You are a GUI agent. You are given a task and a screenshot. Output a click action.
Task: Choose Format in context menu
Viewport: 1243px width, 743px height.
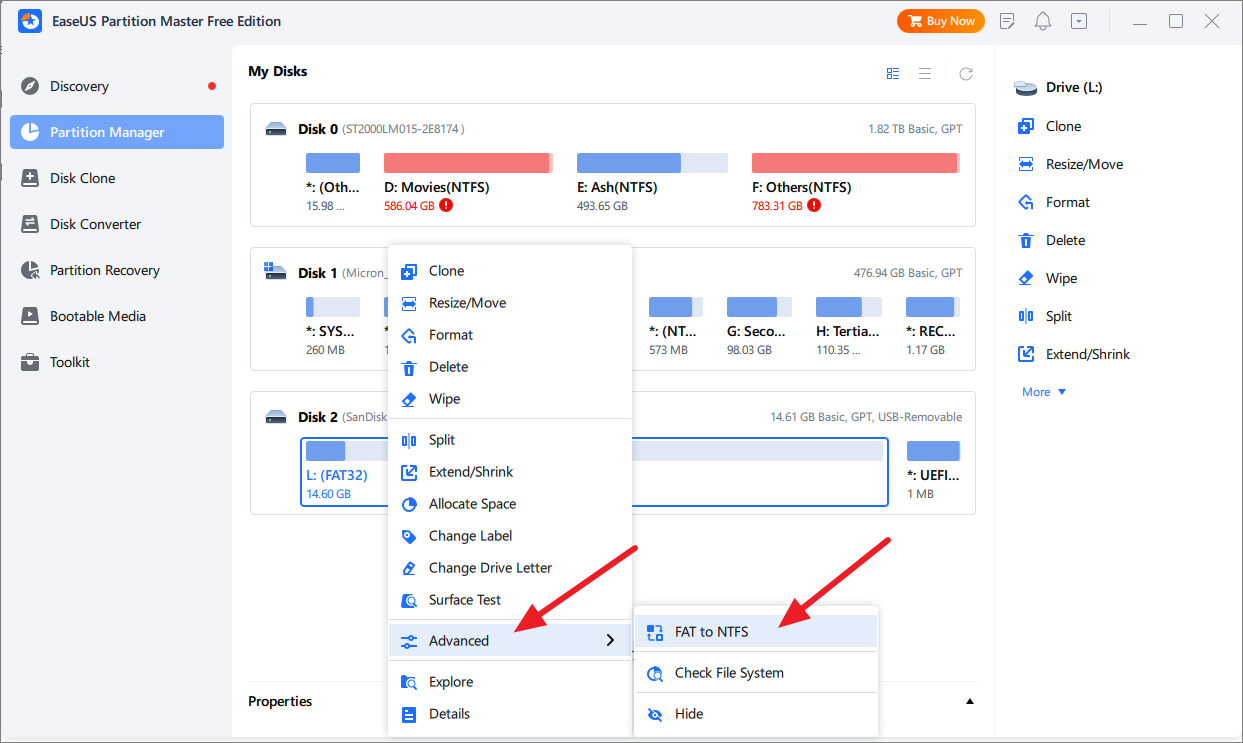pyautogui.click(x=510, y=335)
